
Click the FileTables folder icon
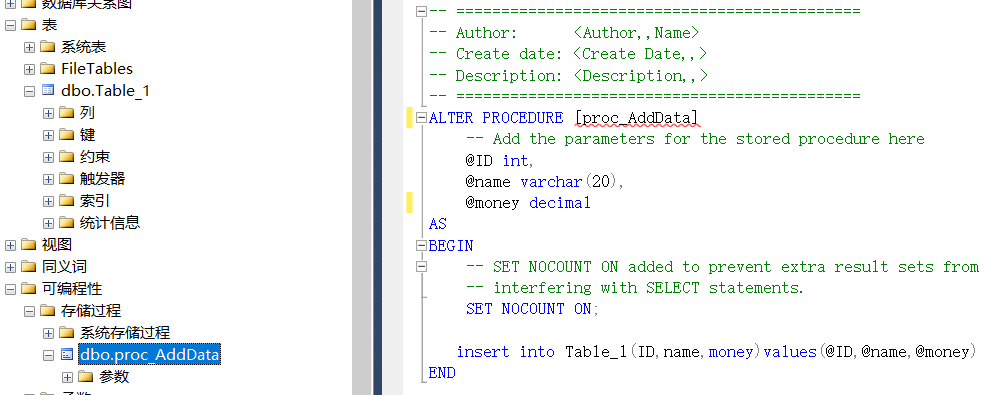[47, 68]
